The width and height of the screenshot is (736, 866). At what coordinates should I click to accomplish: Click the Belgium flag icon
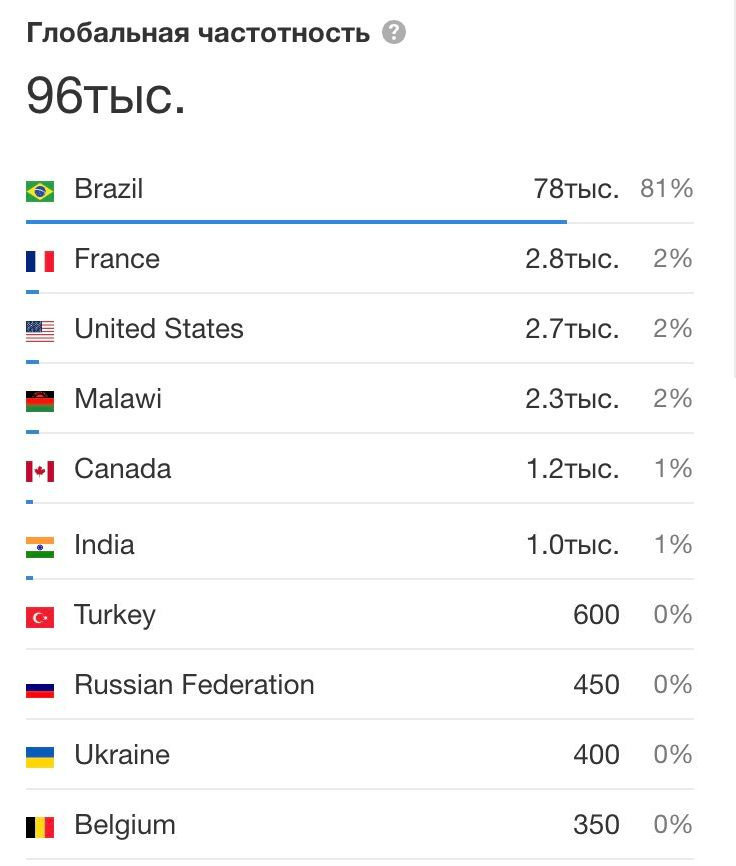coord(40,827)
